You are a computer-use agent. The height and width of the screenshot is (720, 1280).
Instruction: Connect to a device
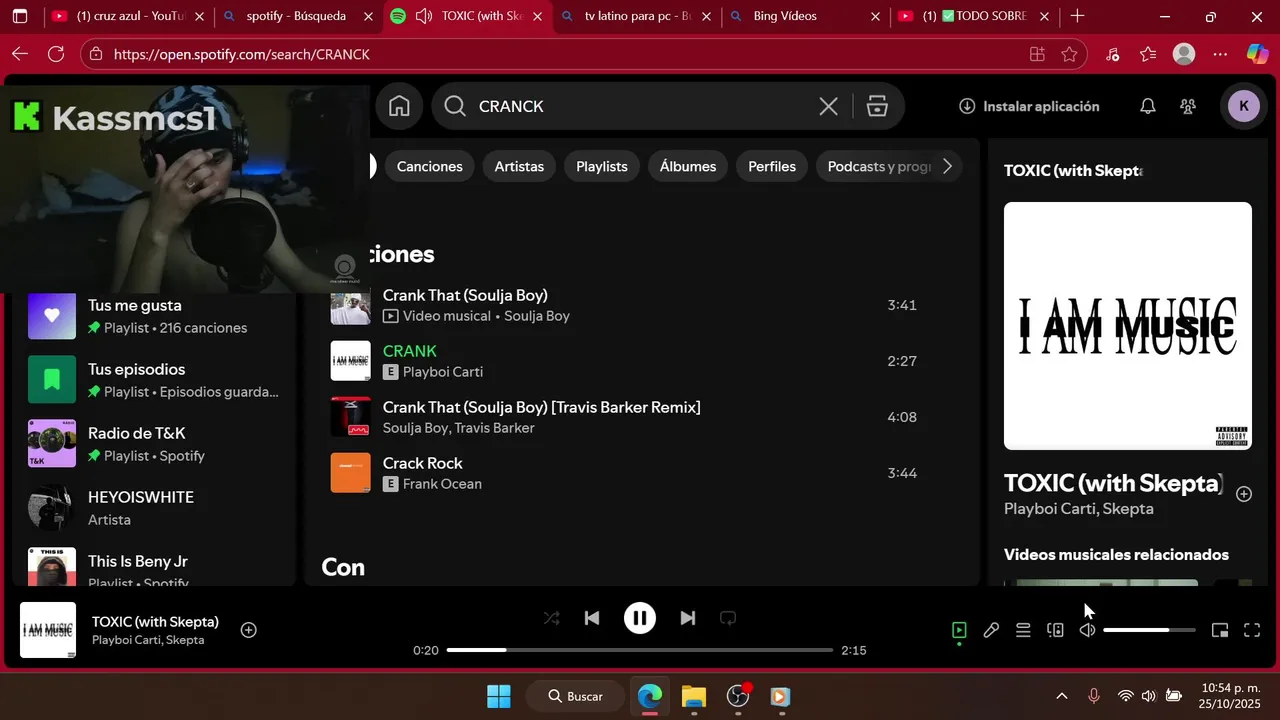pos(1055,630)
